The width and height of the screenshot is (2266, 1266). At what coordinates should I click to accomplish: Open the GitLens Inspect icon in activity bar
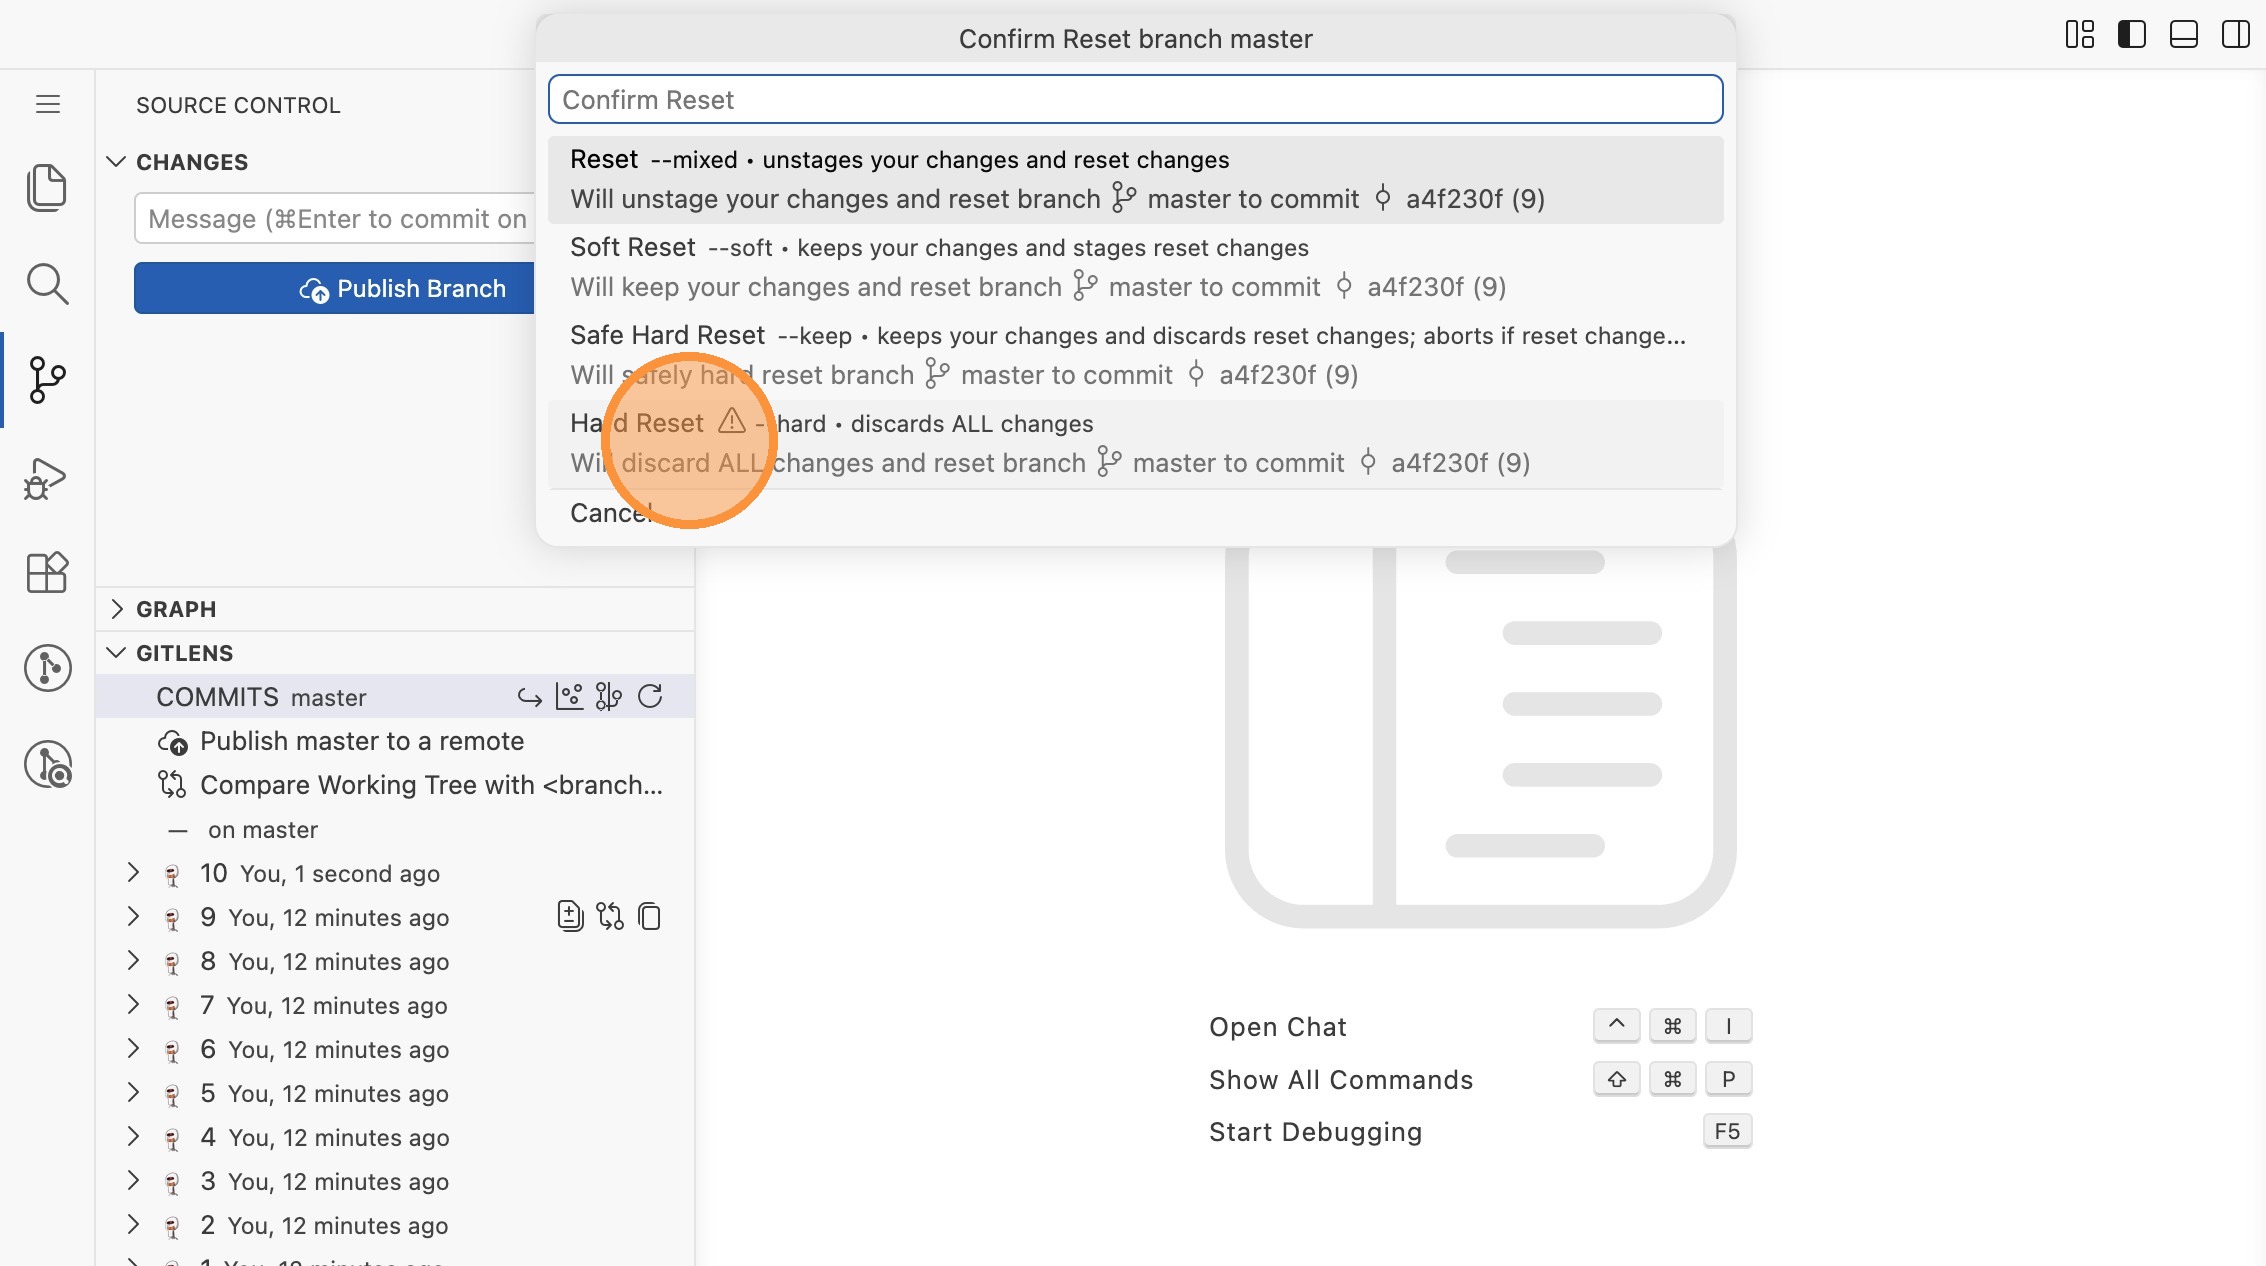tap(46, 764)
